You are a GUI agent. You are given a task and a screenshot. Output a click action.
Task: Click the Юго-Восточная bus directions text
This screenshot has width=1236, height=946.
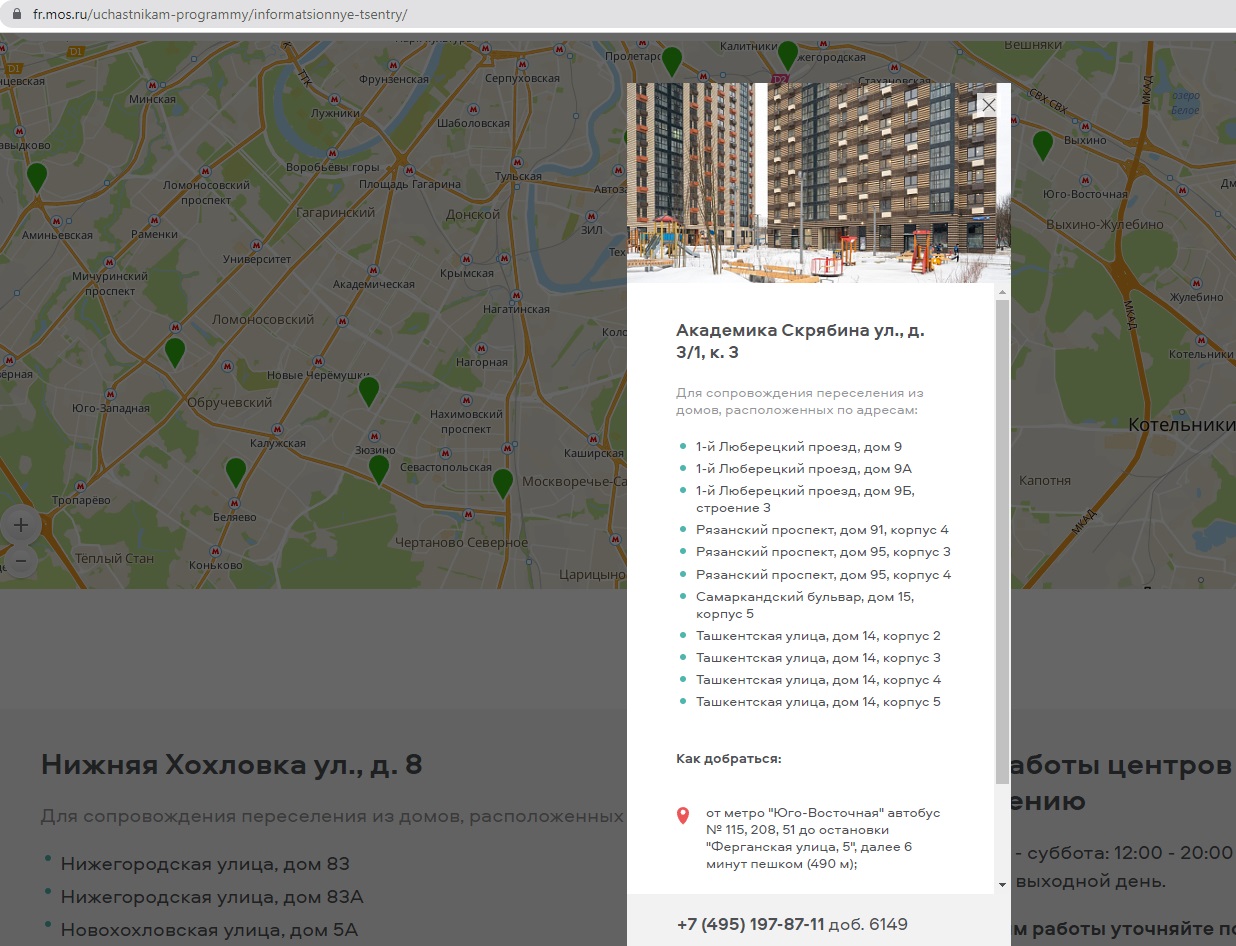pos(823,839)
